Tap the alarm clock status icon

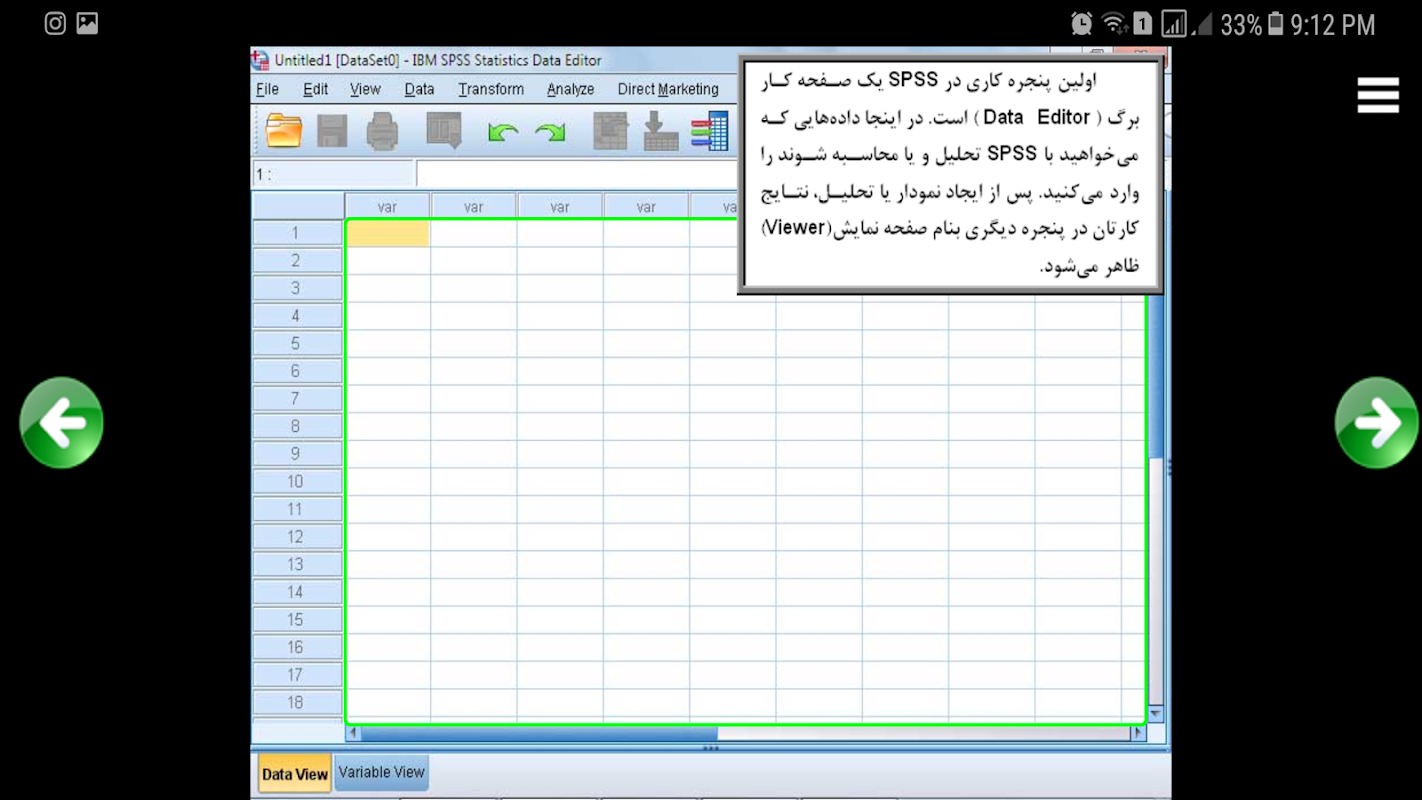(1081, 24)
